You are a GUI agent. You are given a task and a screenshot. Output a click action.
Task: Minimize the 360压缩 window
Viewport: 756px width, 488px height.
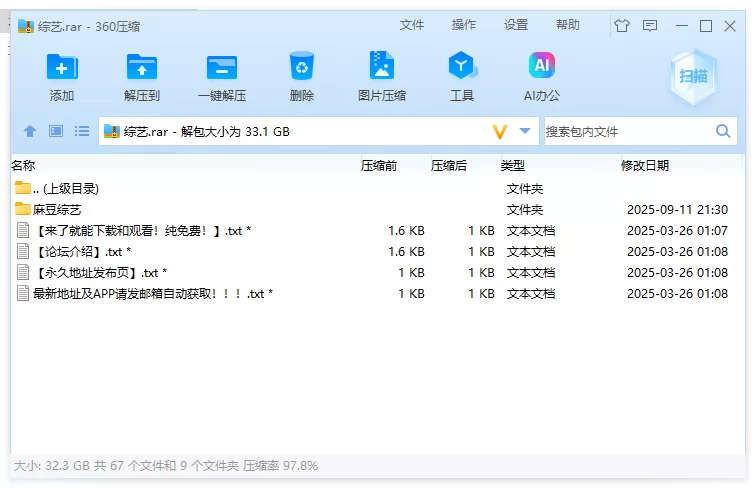[x=682, y=26]
